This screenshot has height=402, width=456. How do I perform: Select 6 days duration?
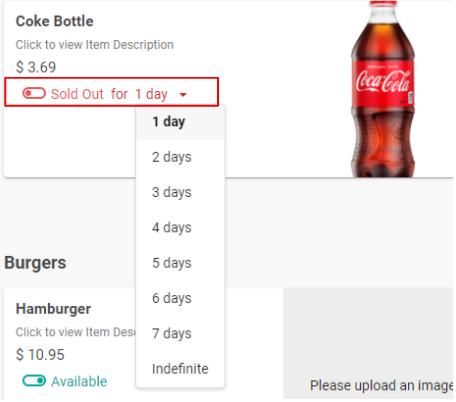(x=180, y=298)
